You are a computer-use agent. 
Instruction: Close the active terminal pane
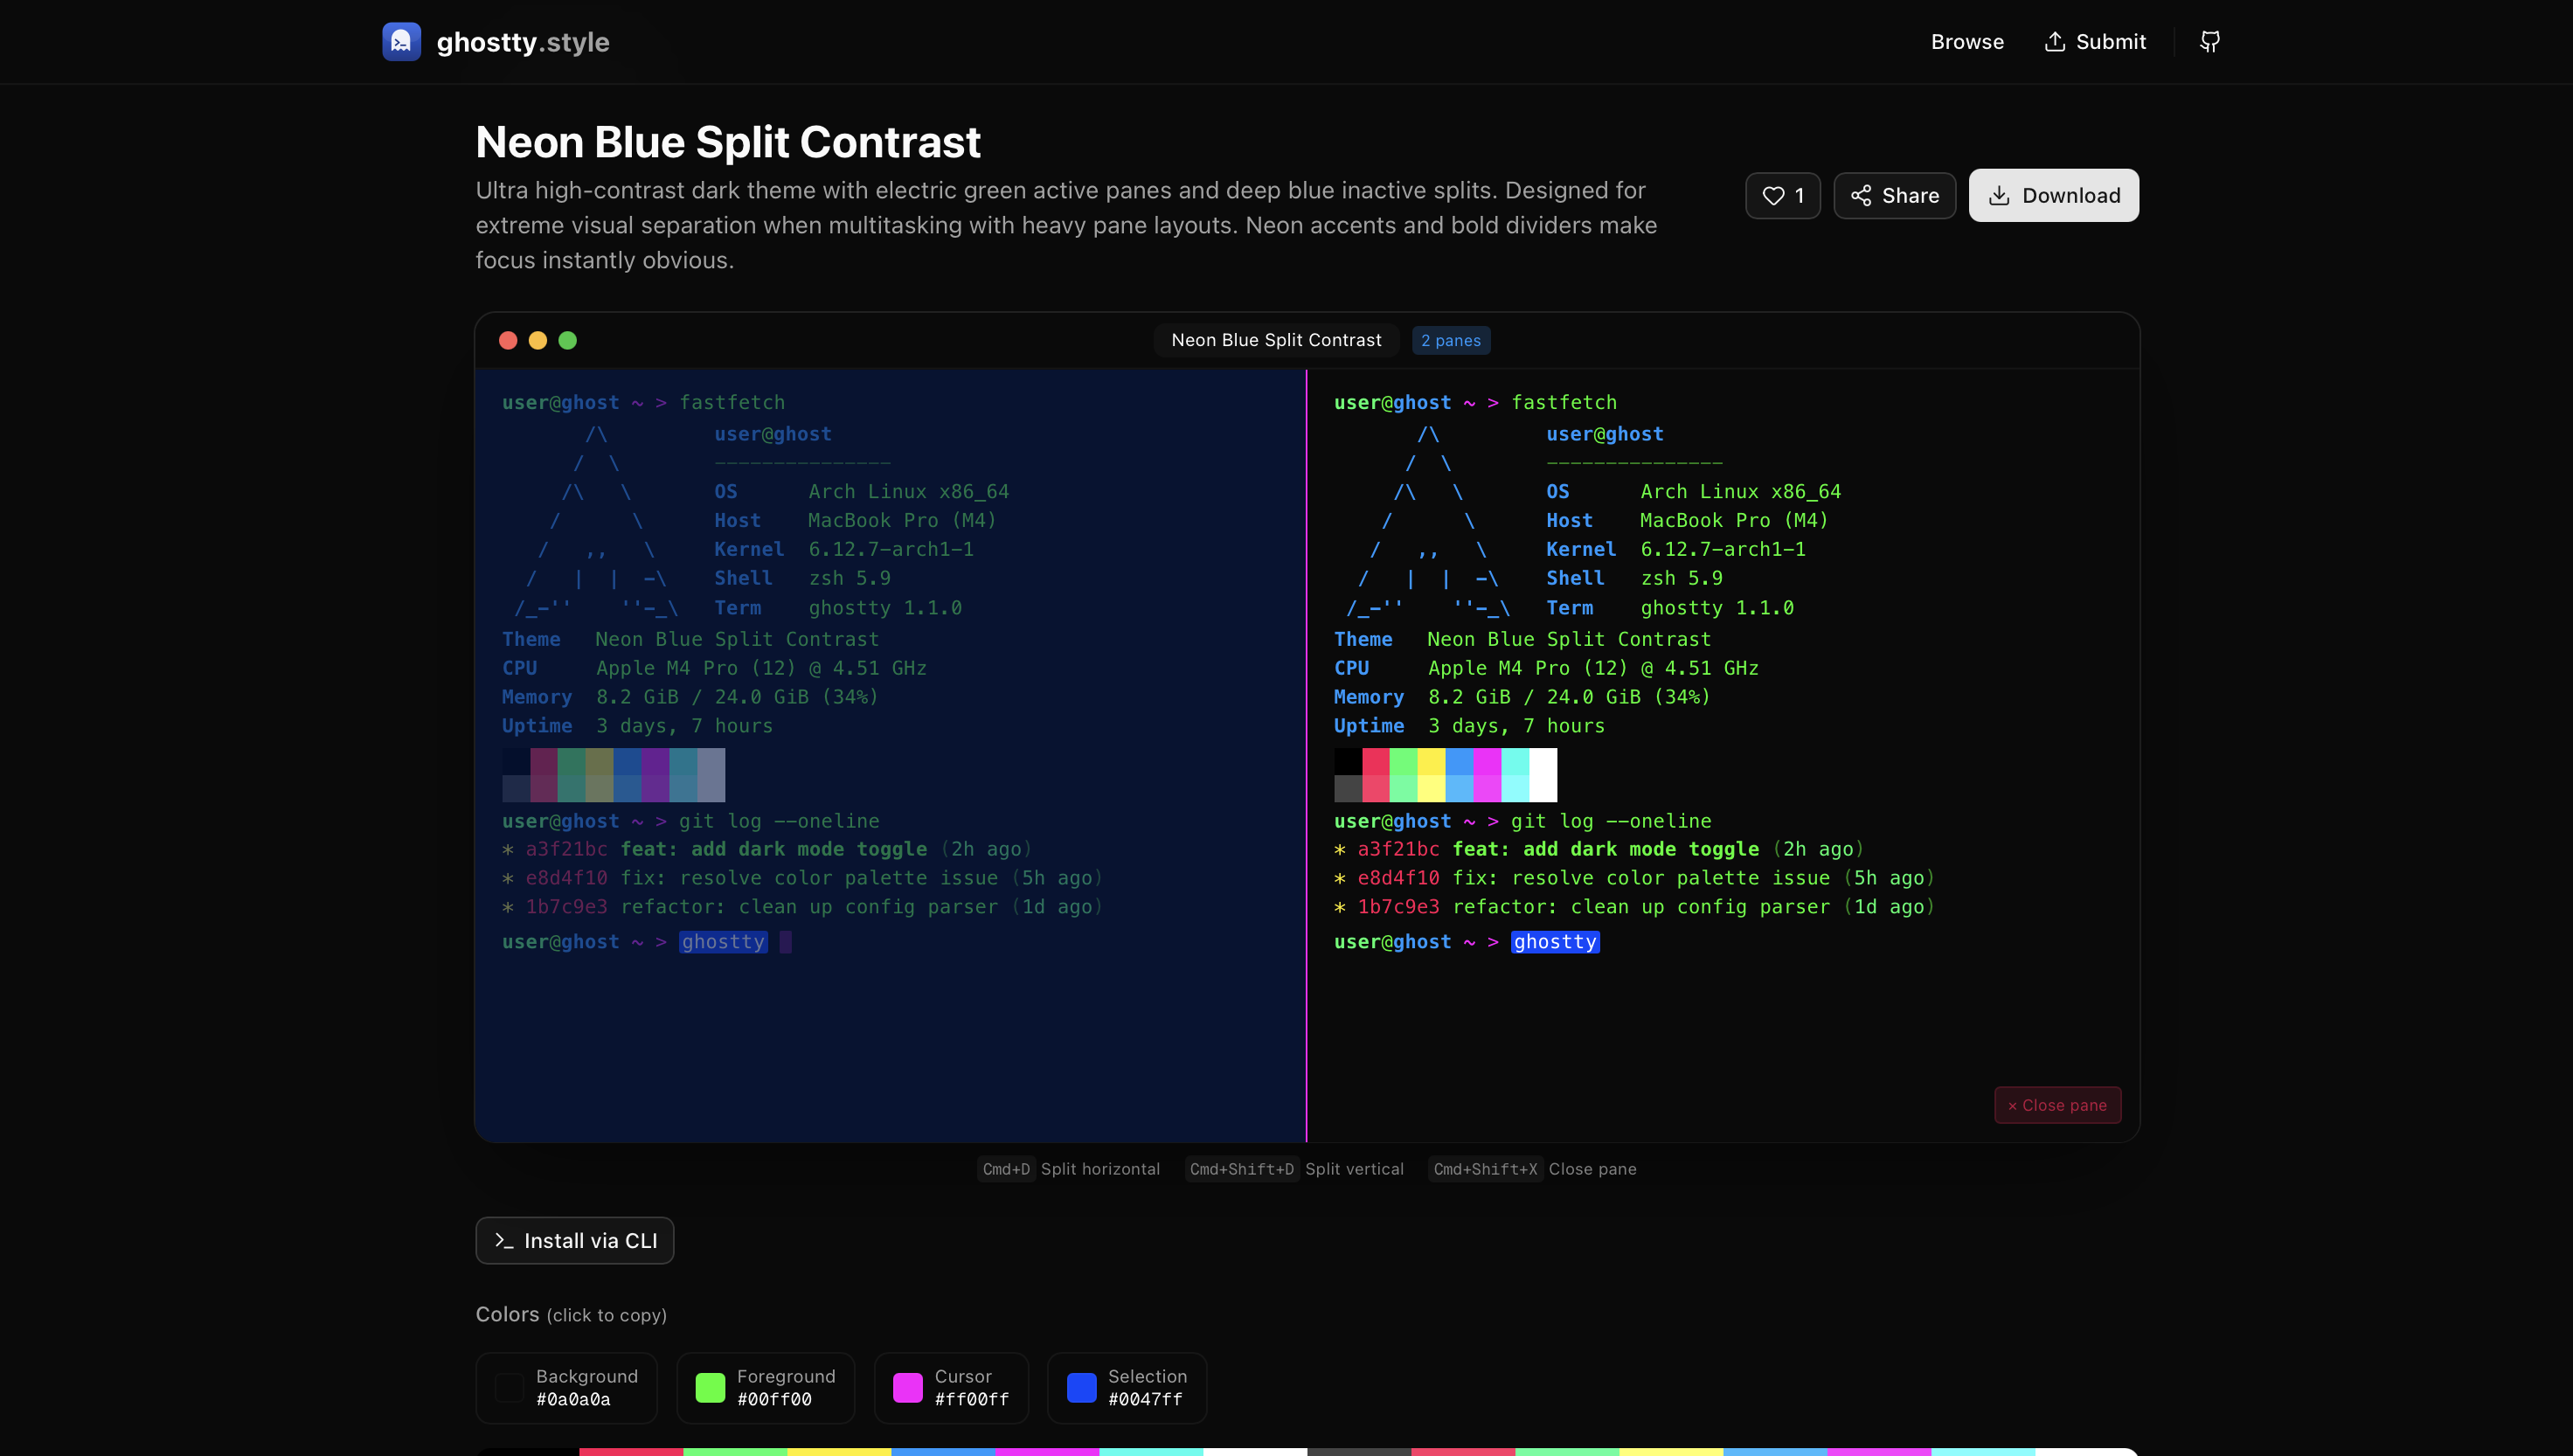tap(2057, 1105)
